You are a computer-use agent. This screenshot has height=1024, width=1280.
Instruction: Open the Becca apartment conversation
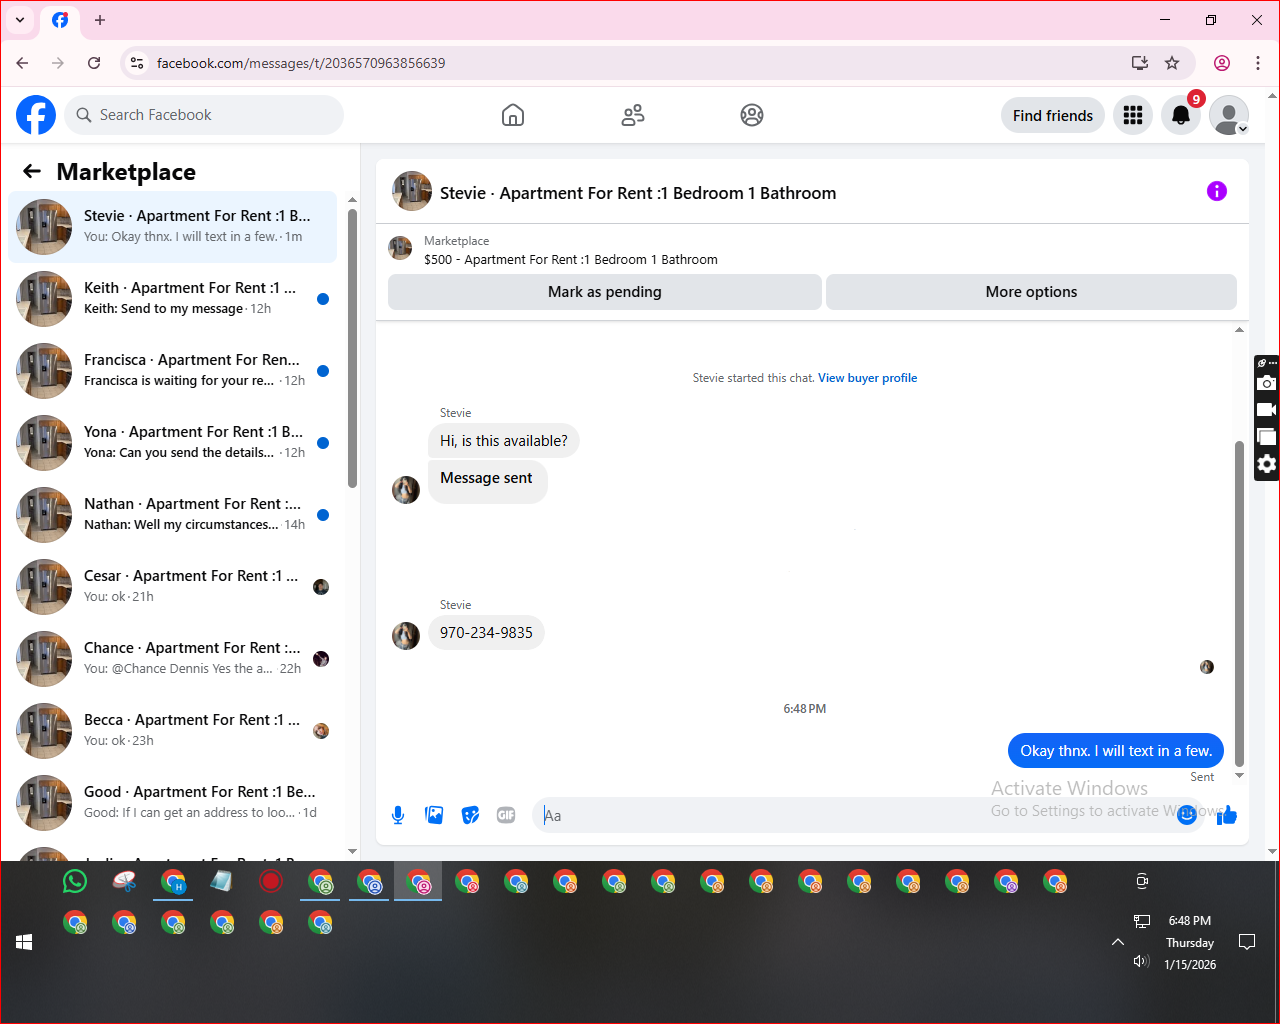tap(173, 731)
